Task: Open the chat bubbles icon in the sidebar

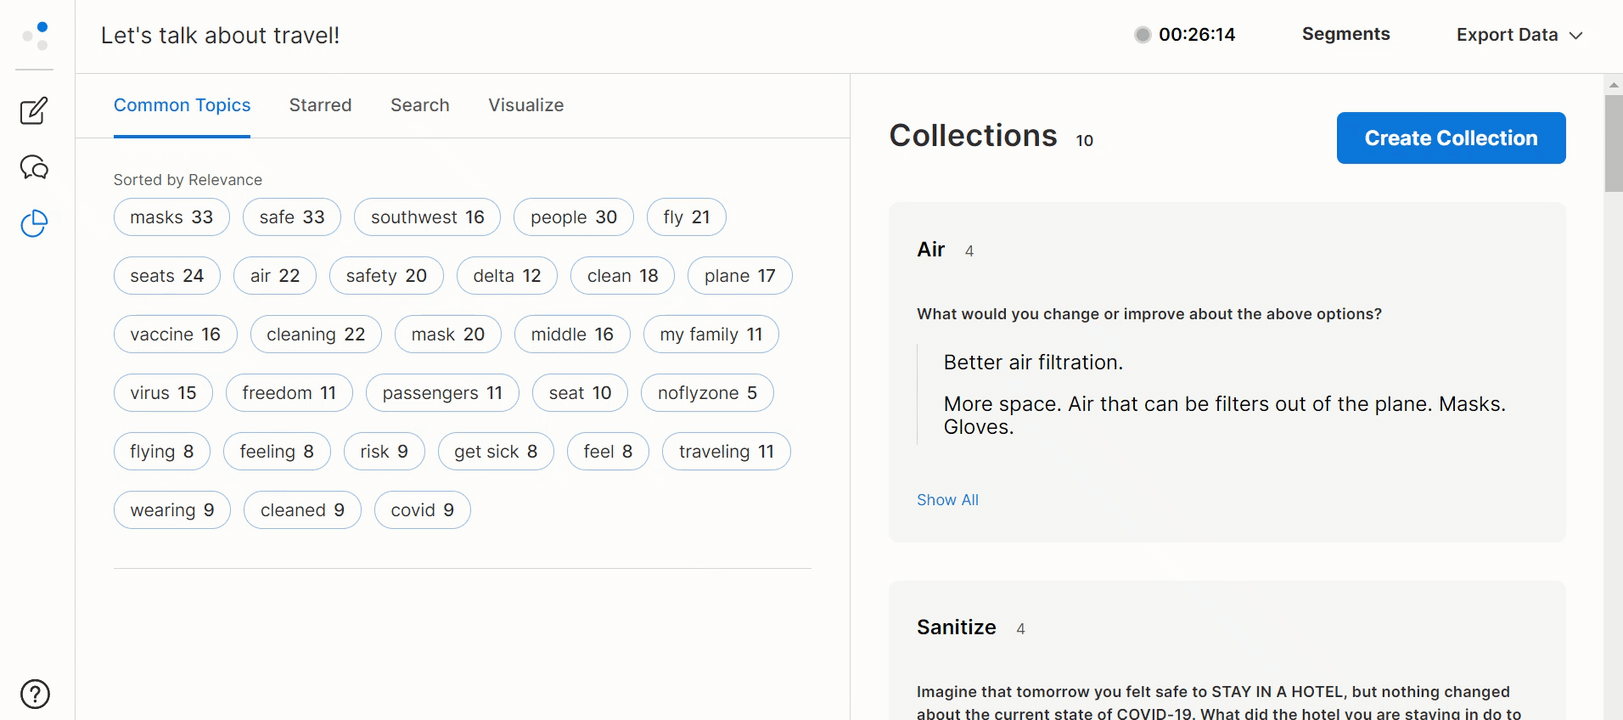Action: coord(34,167)
